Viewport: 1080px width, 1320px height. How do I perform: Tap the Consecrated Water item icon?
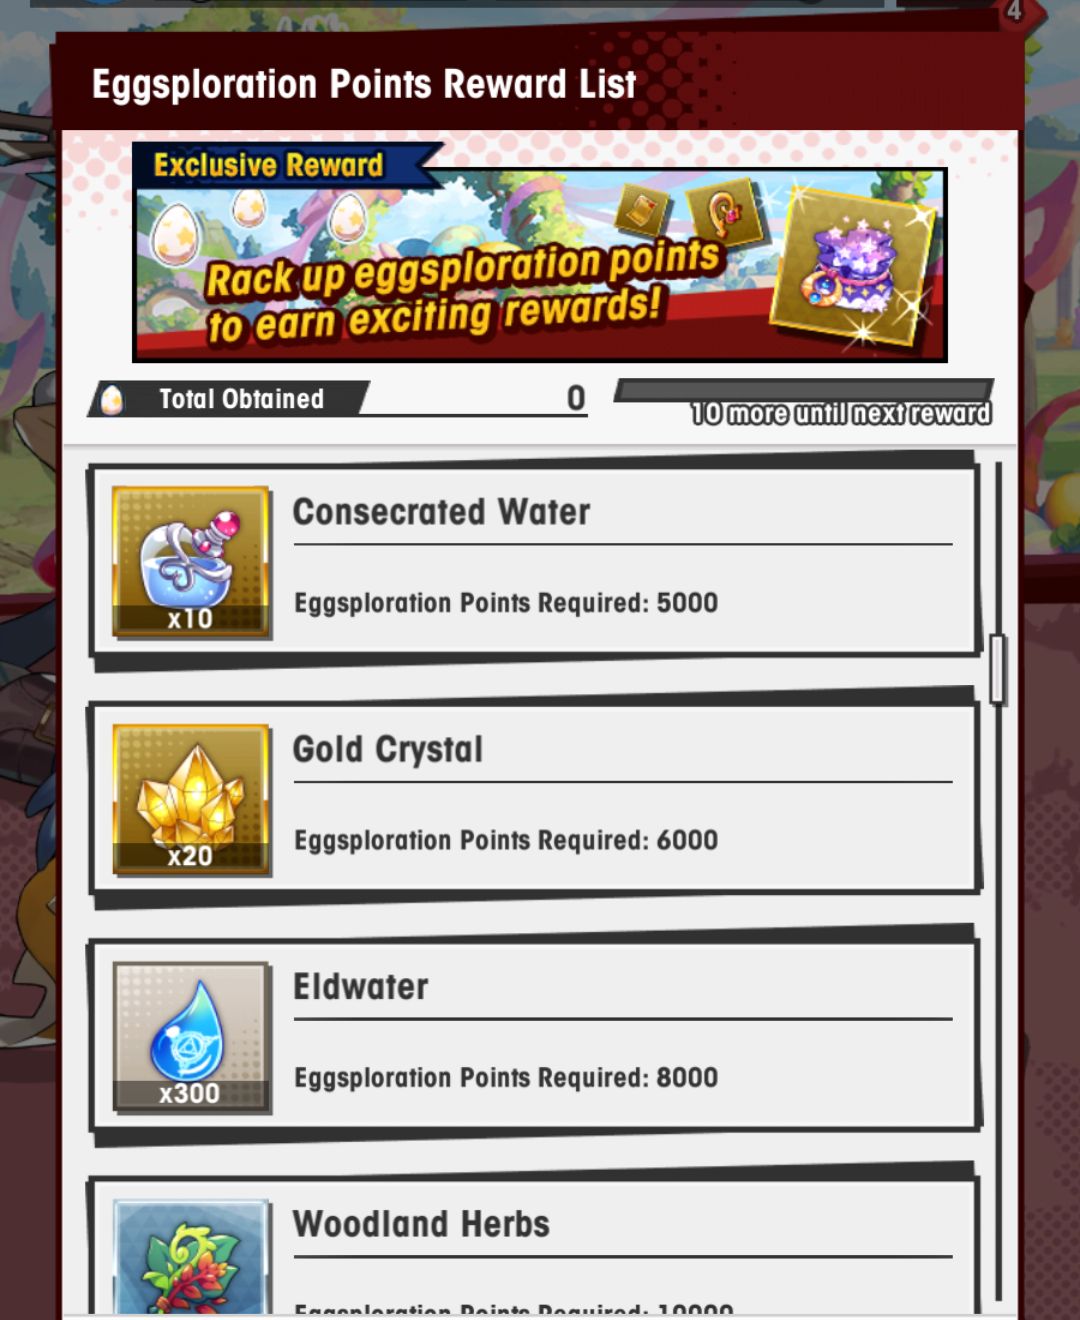tap(191, 561)
